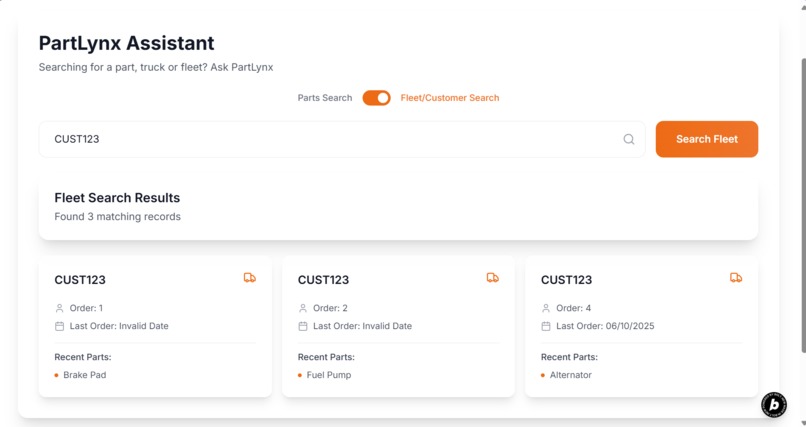This screenshot has height=427, width=806.
Task: Click CUST123 title on Fuel Pump card
Action: pyautogui.click(x=323, y=280)
